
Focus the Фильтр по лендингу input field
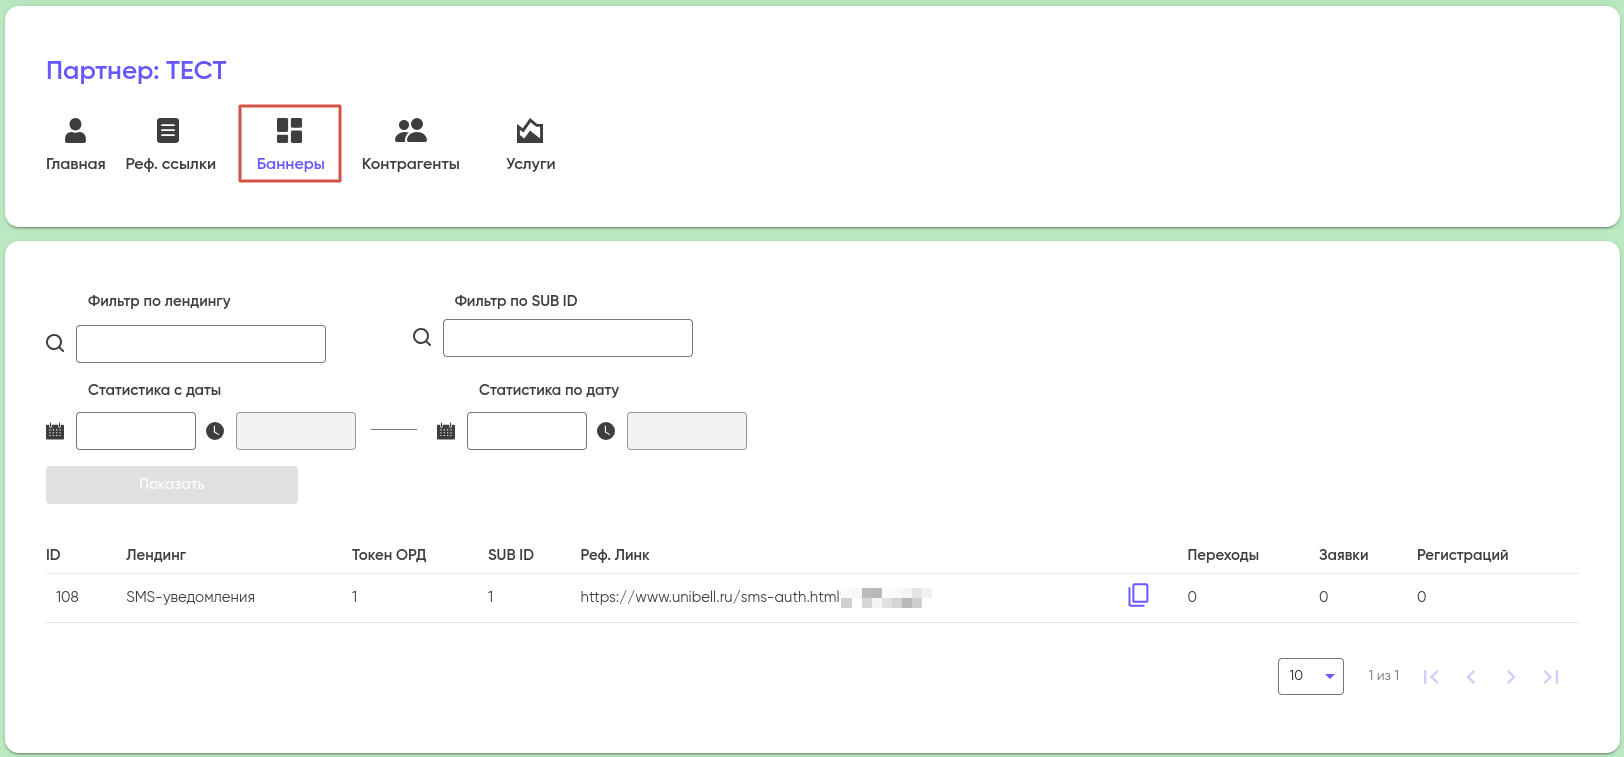[x=201, y=344]
